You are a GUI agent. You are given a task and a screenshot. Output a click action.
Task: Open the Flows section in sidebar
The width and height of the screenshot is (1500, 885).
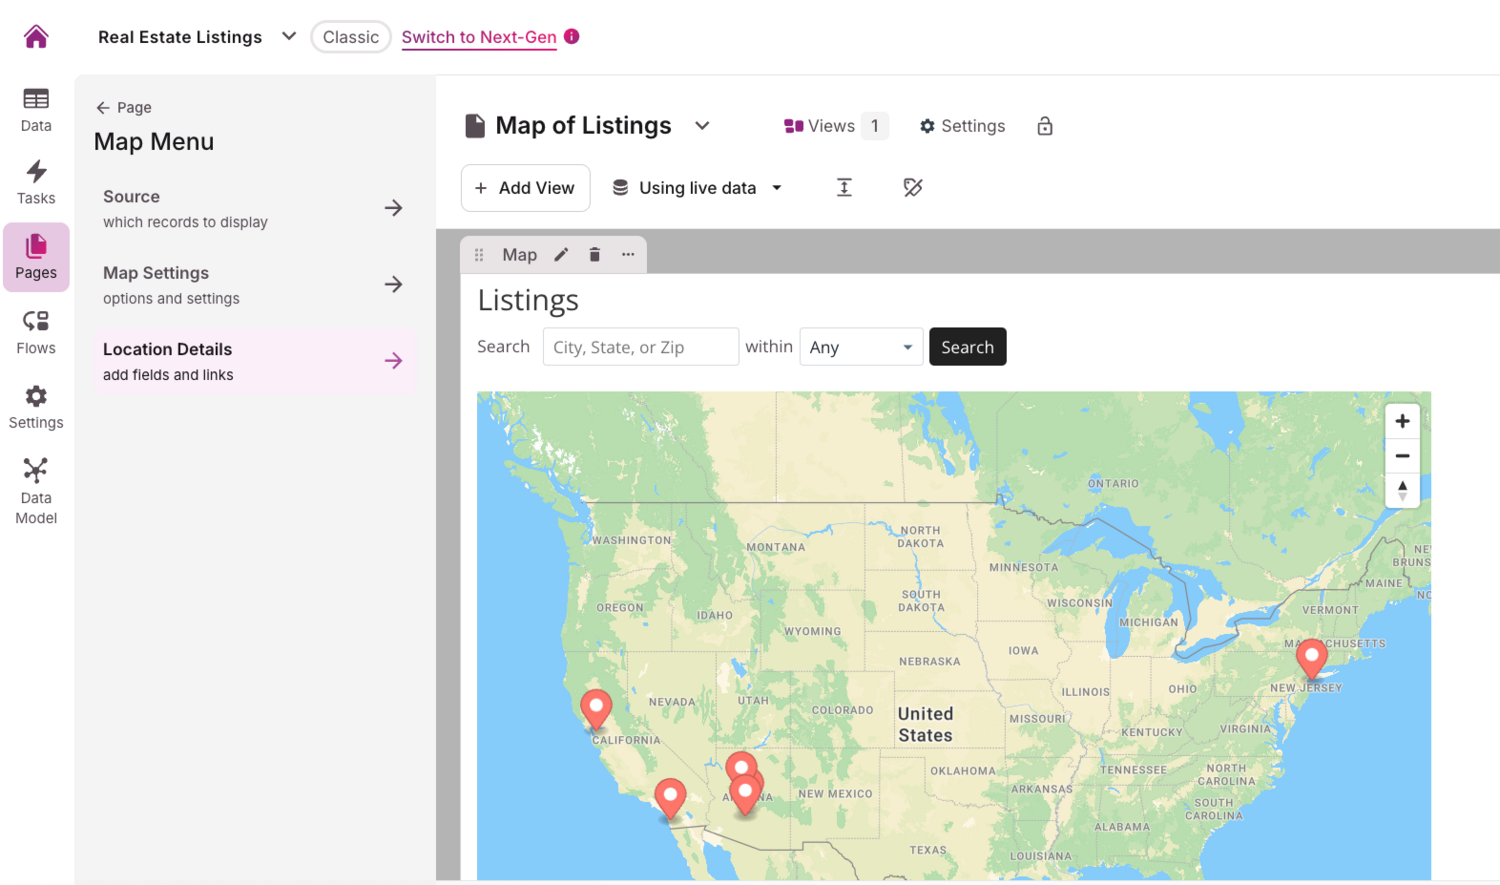coord(36,332)
